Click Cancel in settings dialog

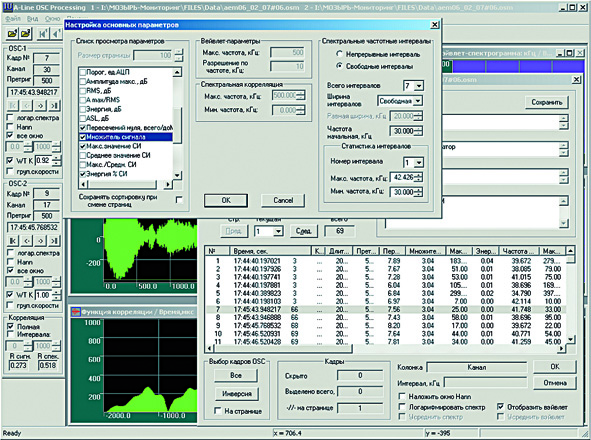point(283,201)
